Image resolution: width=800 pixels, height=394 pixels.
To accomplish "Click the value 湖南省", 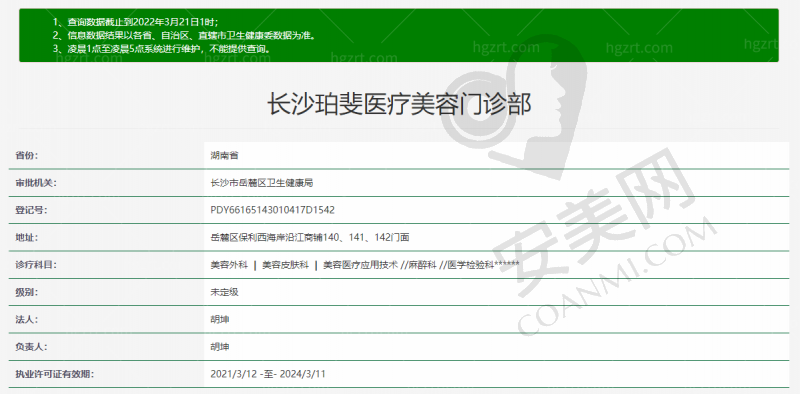I will [x=224, y=155].
